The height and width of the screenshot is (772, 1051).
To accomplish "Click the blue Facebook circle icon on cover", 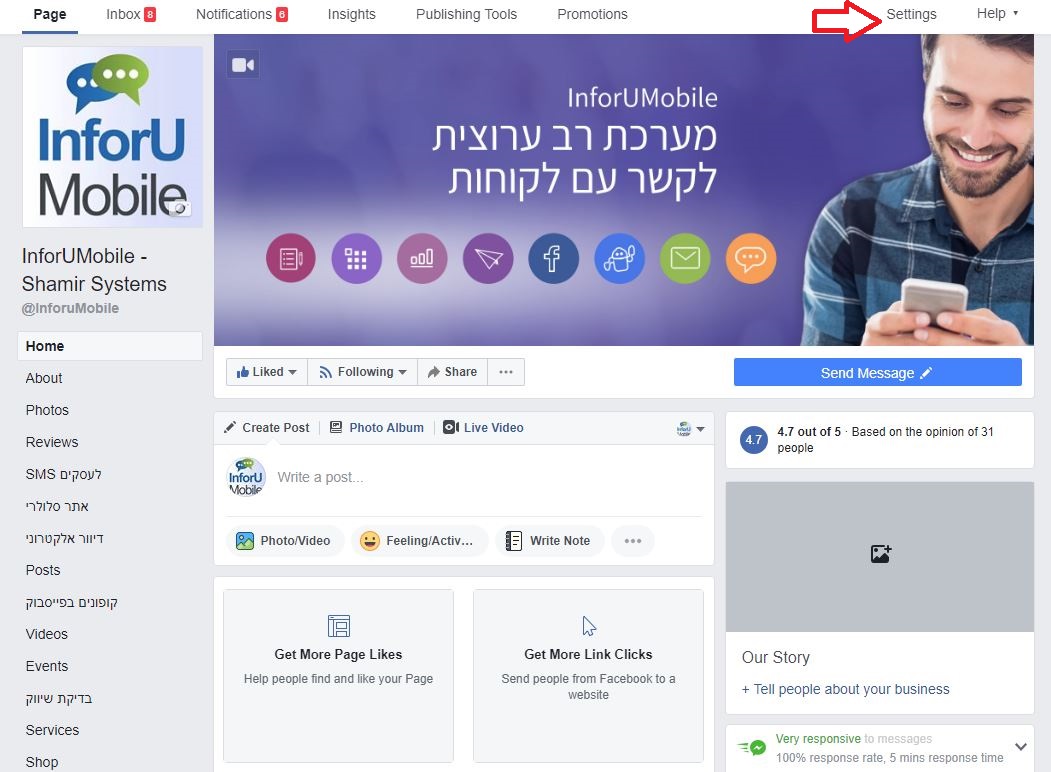I will coord(553,258).
